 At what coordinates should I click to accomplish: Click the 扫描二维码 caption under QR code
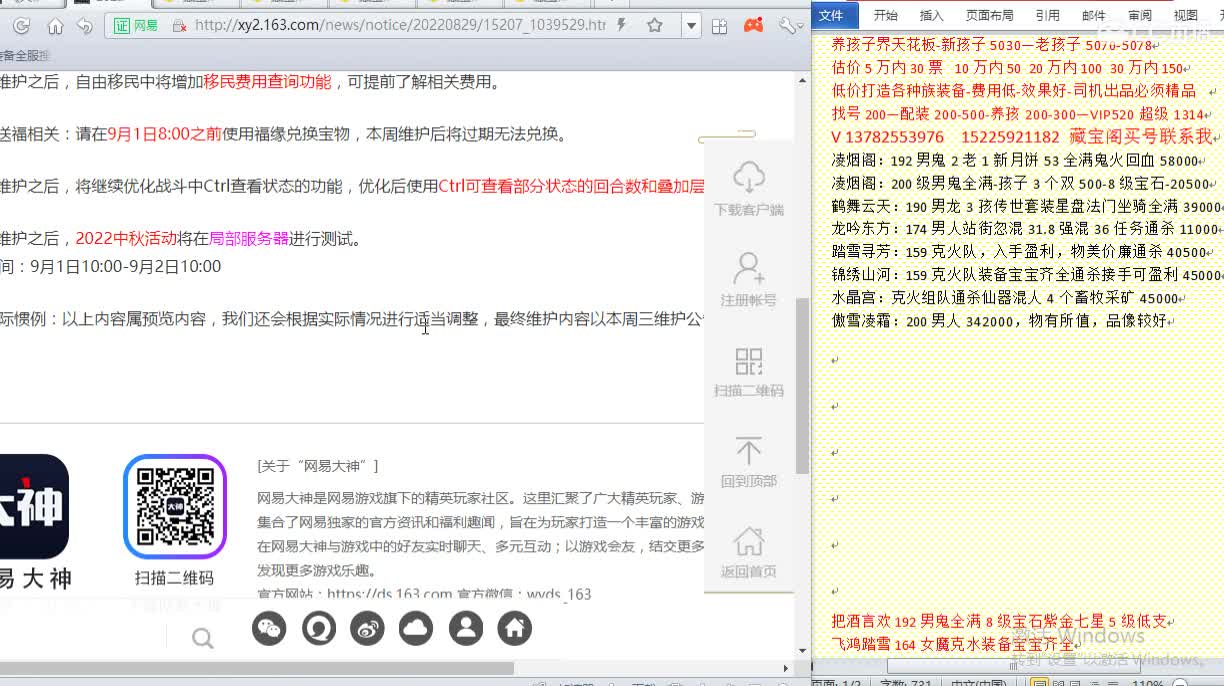(x=174, y=578)
